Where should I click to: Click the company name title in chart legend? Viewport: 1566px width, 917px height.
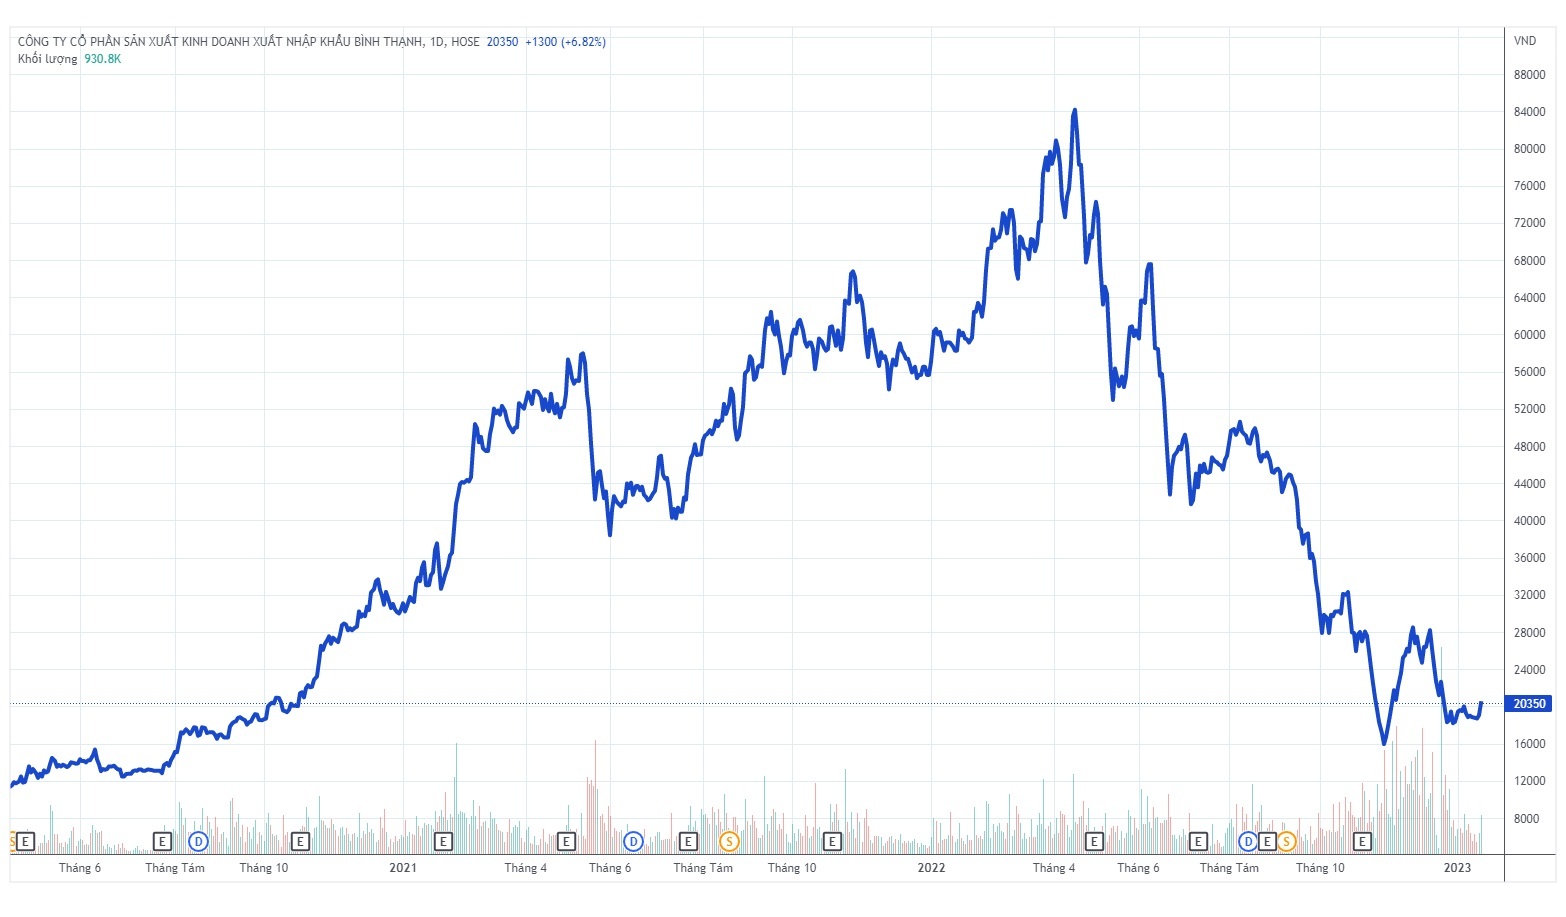[x=230, y=42]
